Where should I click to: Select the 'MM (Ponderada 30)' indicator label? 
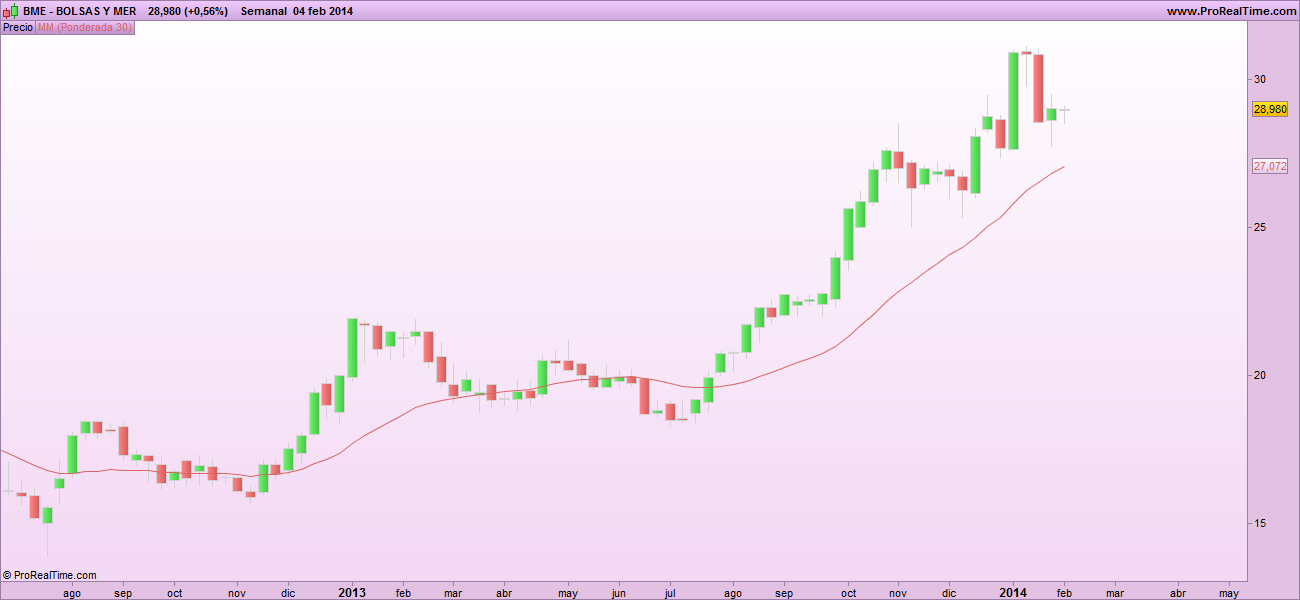coord(84,28)
